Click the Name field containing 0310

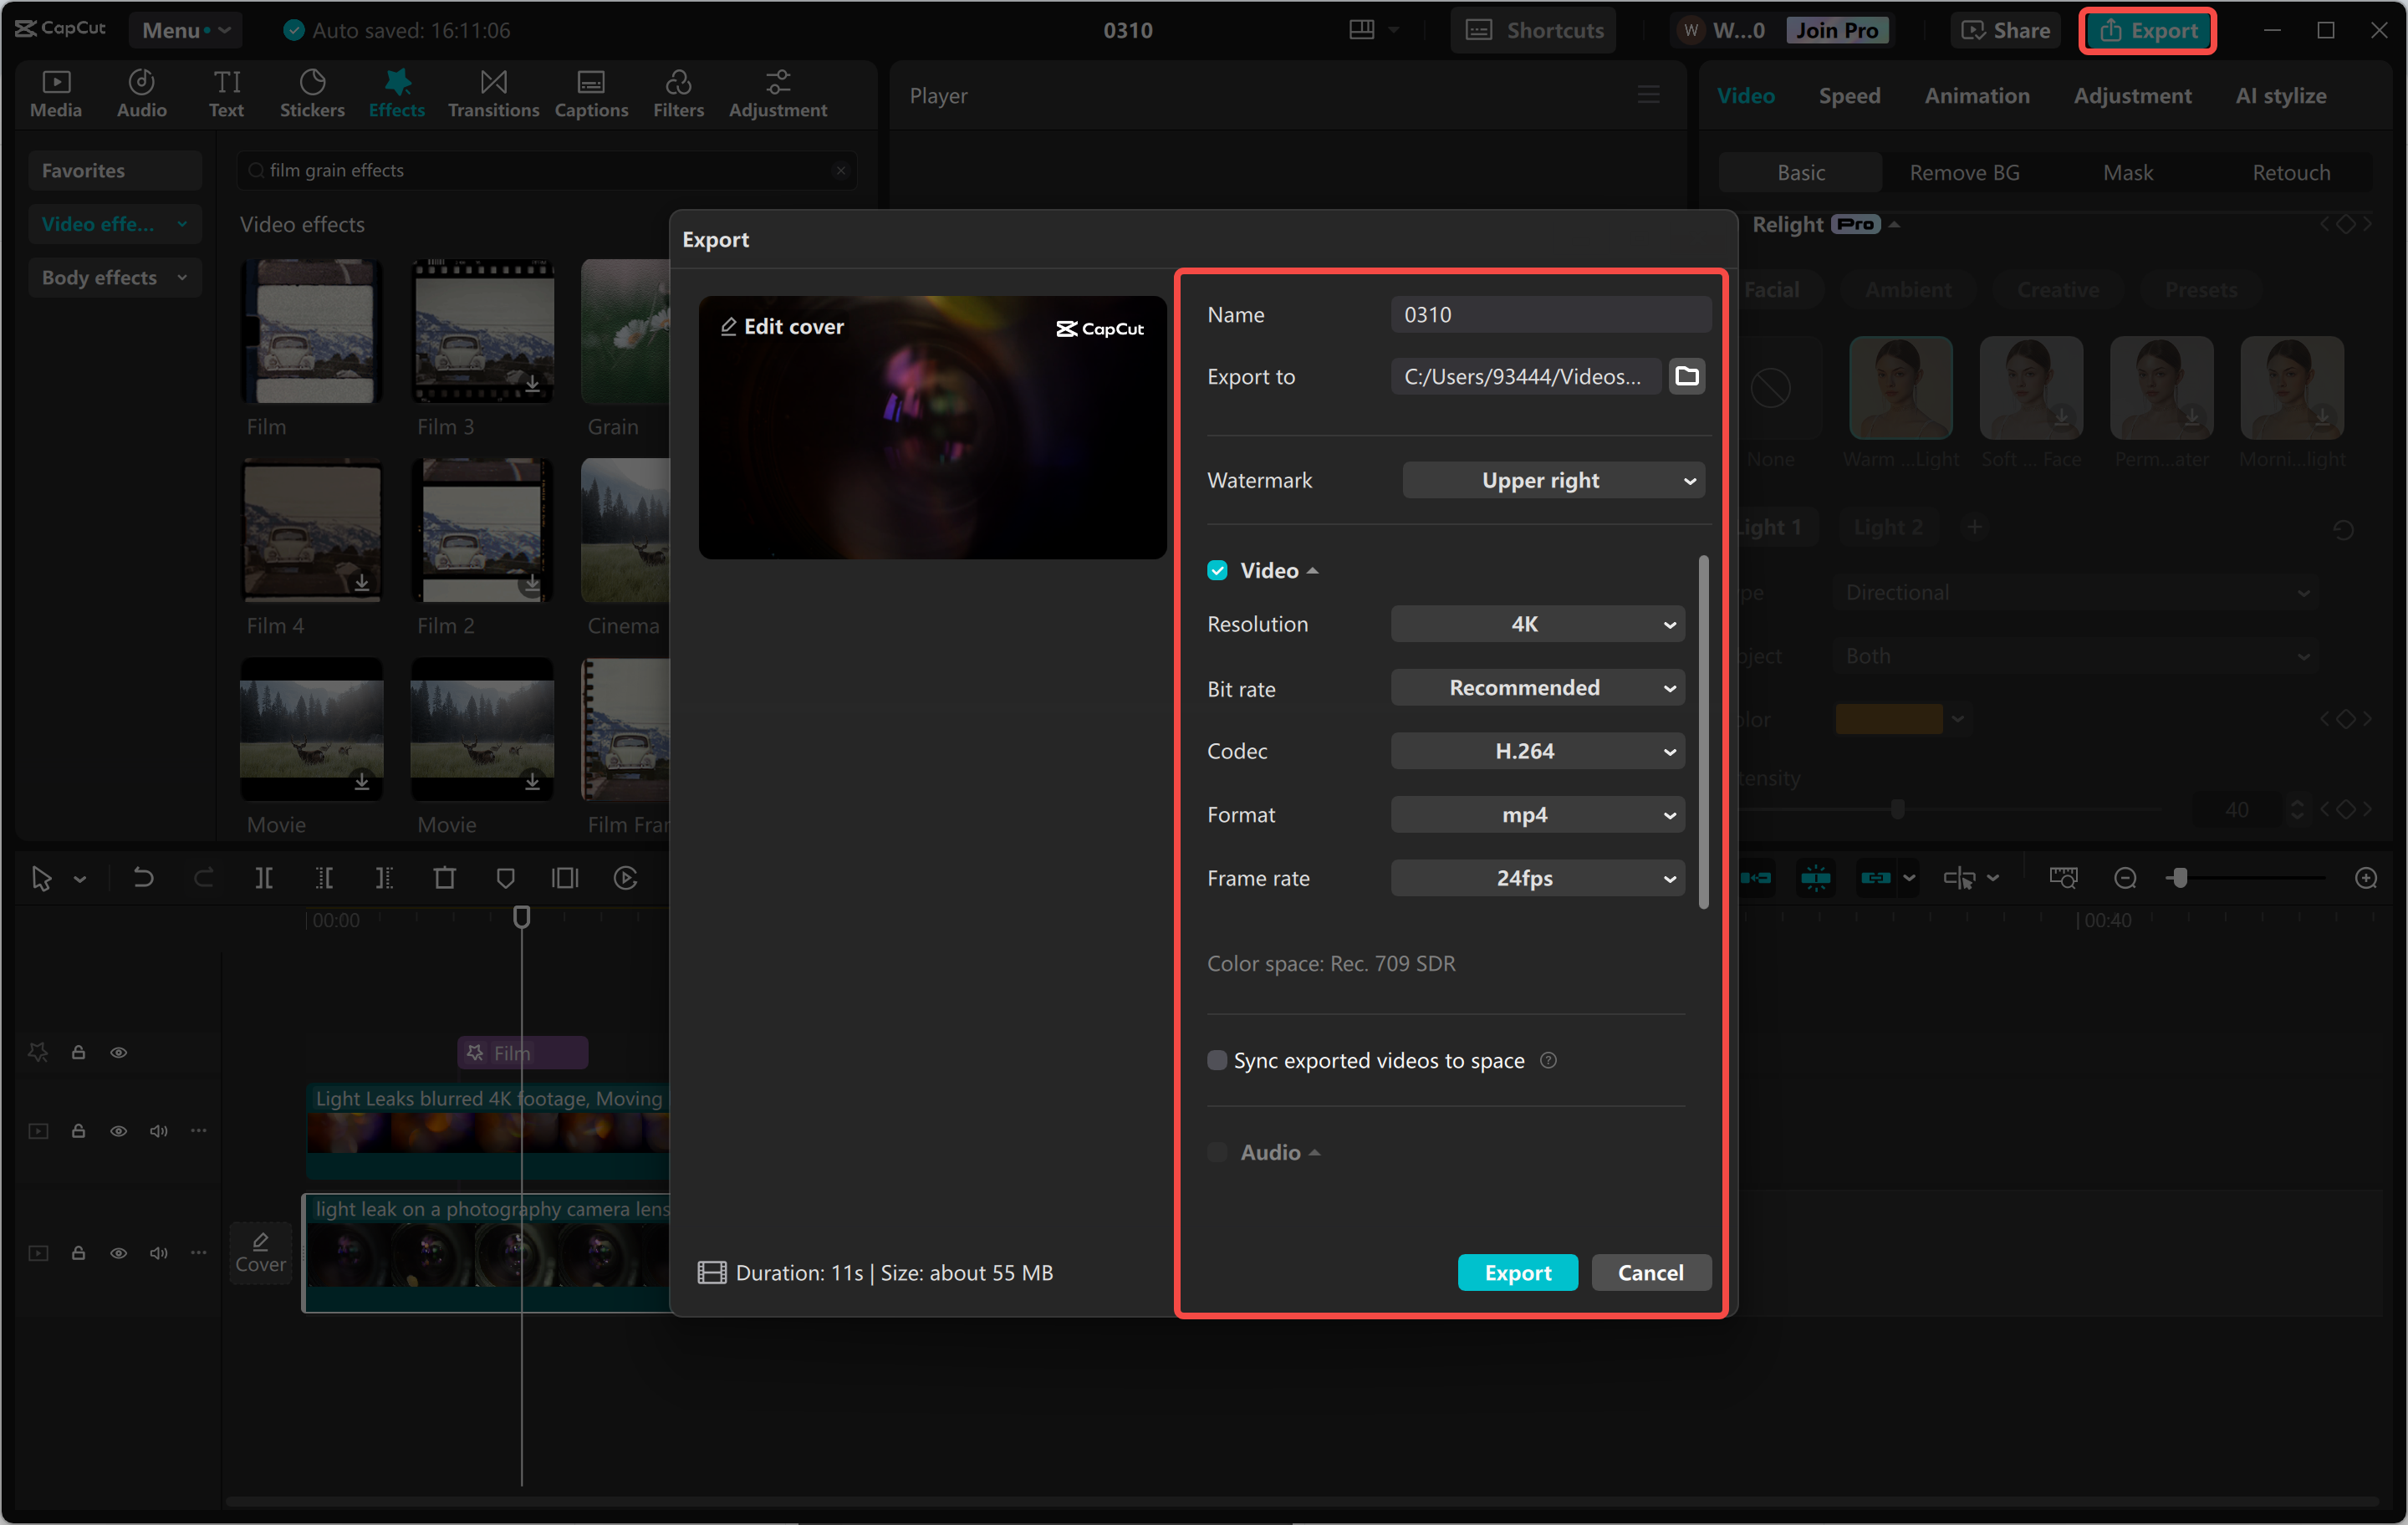coord(1550,315)
